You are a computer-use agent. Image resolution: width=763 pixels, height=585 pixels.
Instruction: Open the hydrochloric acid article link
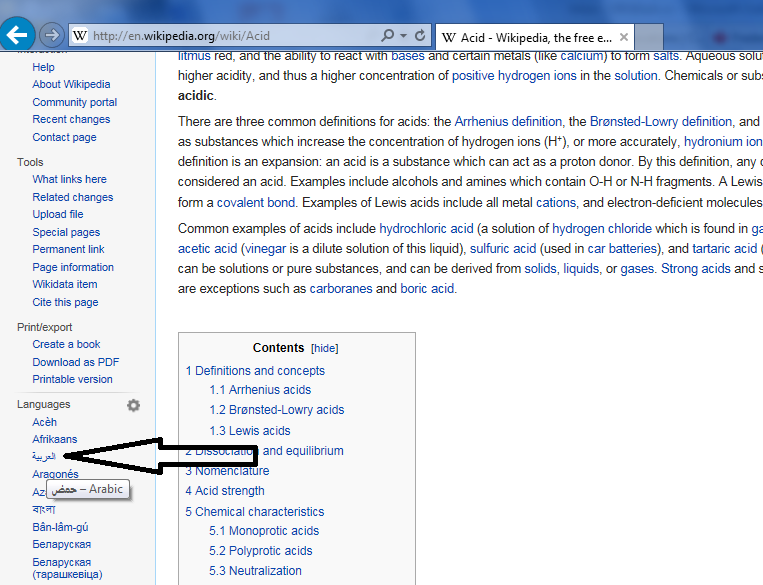pyautogui.click(x=426, y=228)
